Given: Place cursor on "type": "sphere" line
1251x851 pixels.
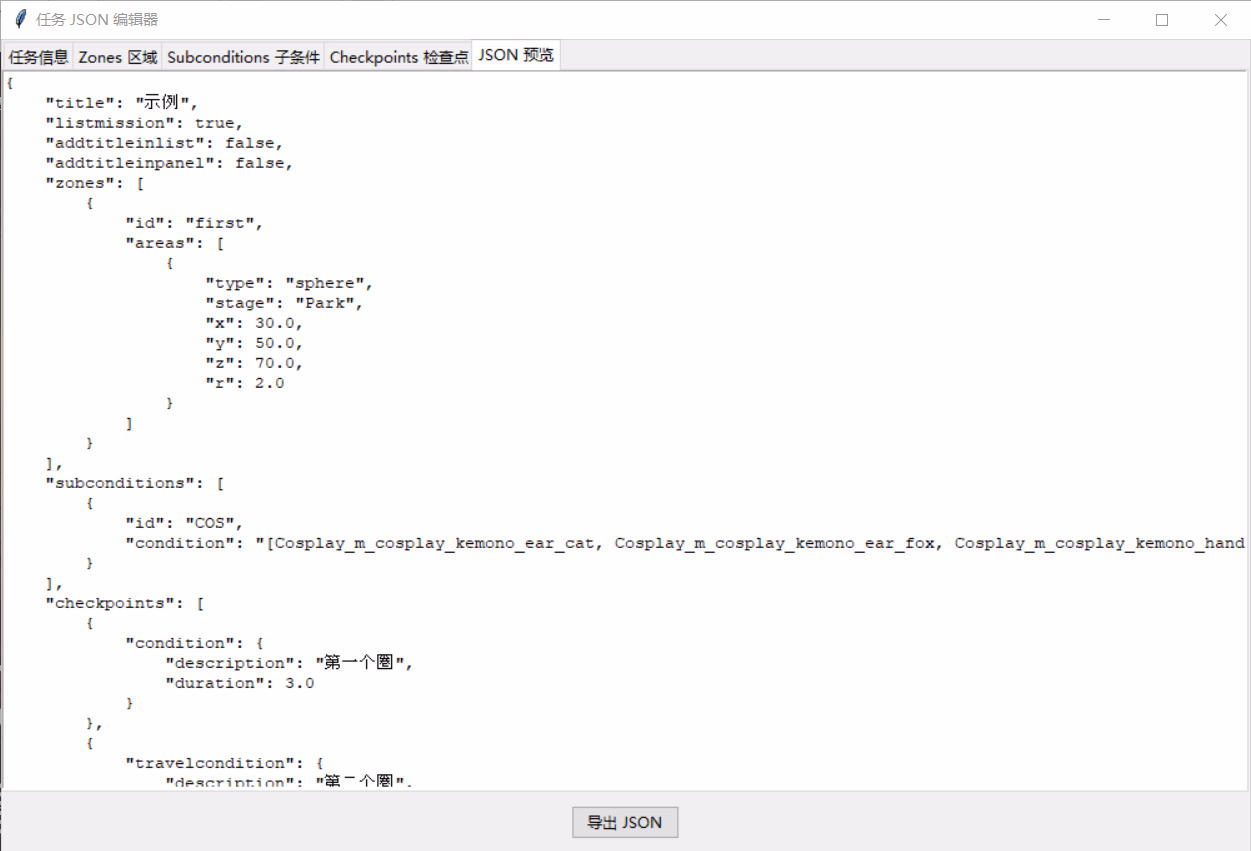Looking at the screenshot, I should 289,283.
